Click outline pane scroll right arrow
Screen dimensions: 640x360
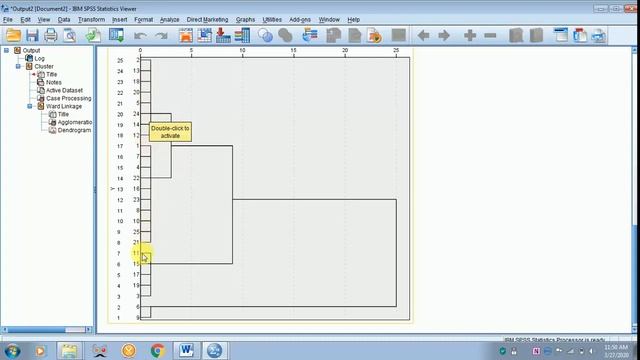click(89, 329)
